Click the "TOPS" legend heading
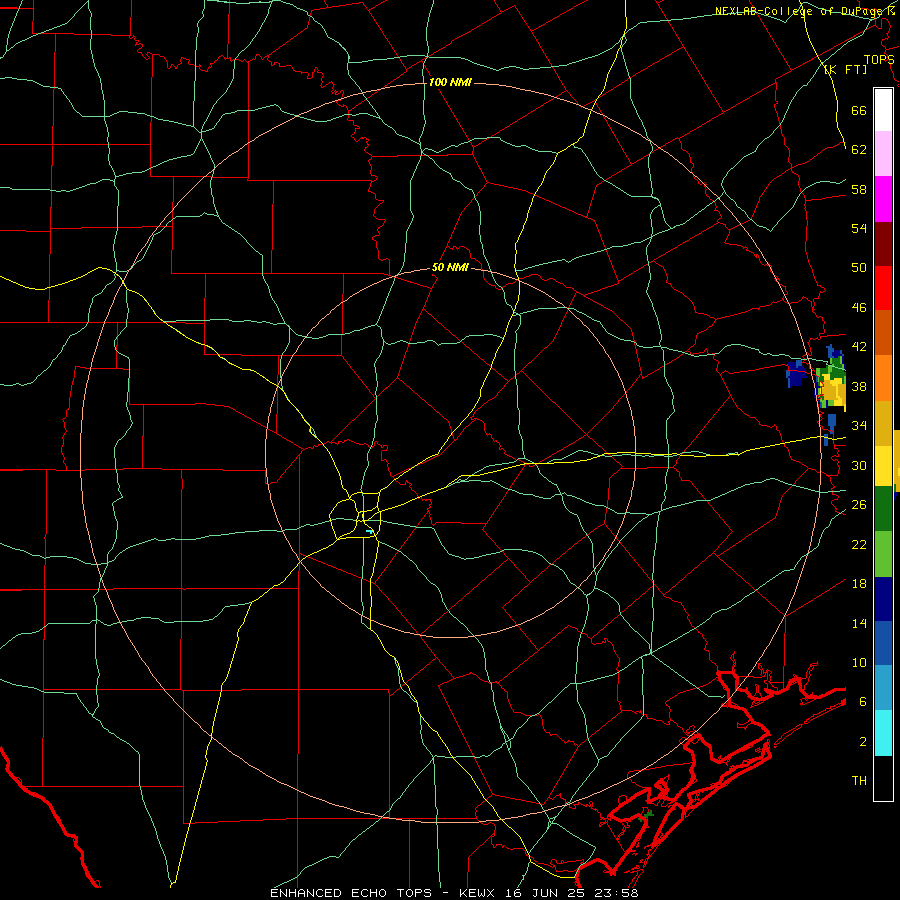This screenshot has width=900, height=900. [x=879, y=60]
